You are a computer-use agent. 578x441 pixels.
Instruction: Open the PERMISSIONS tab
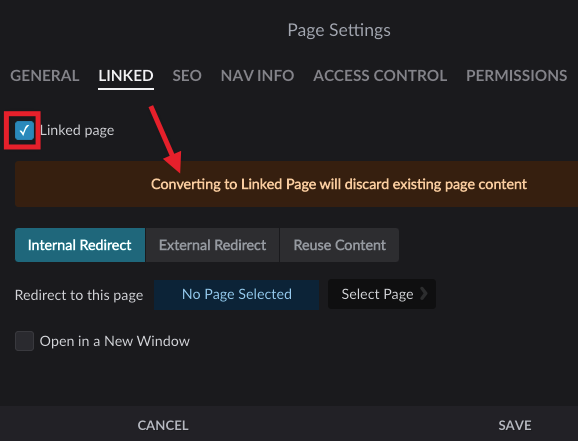click(x=516, y=76)
